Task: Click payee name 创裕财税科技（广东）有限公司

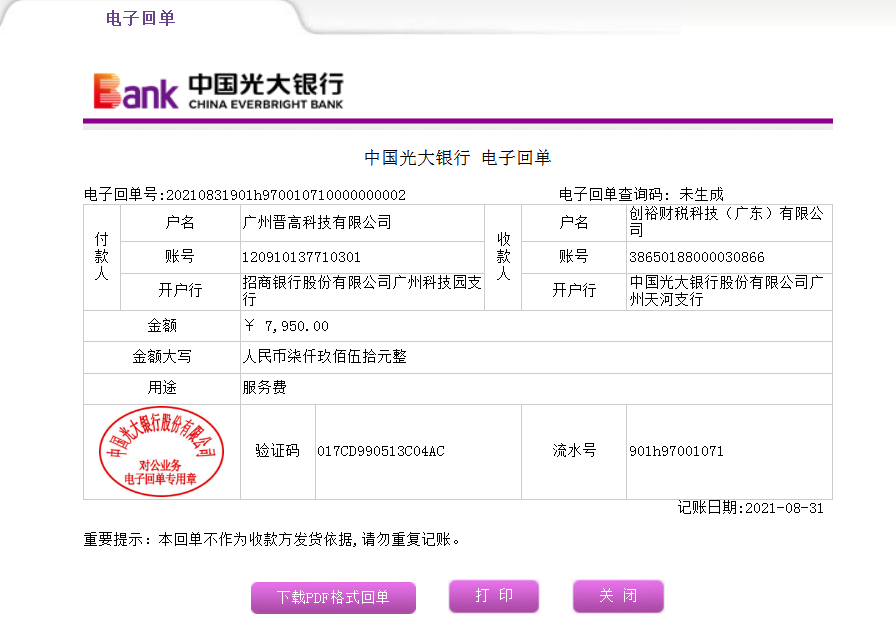Action: click(x=726, y=222)
